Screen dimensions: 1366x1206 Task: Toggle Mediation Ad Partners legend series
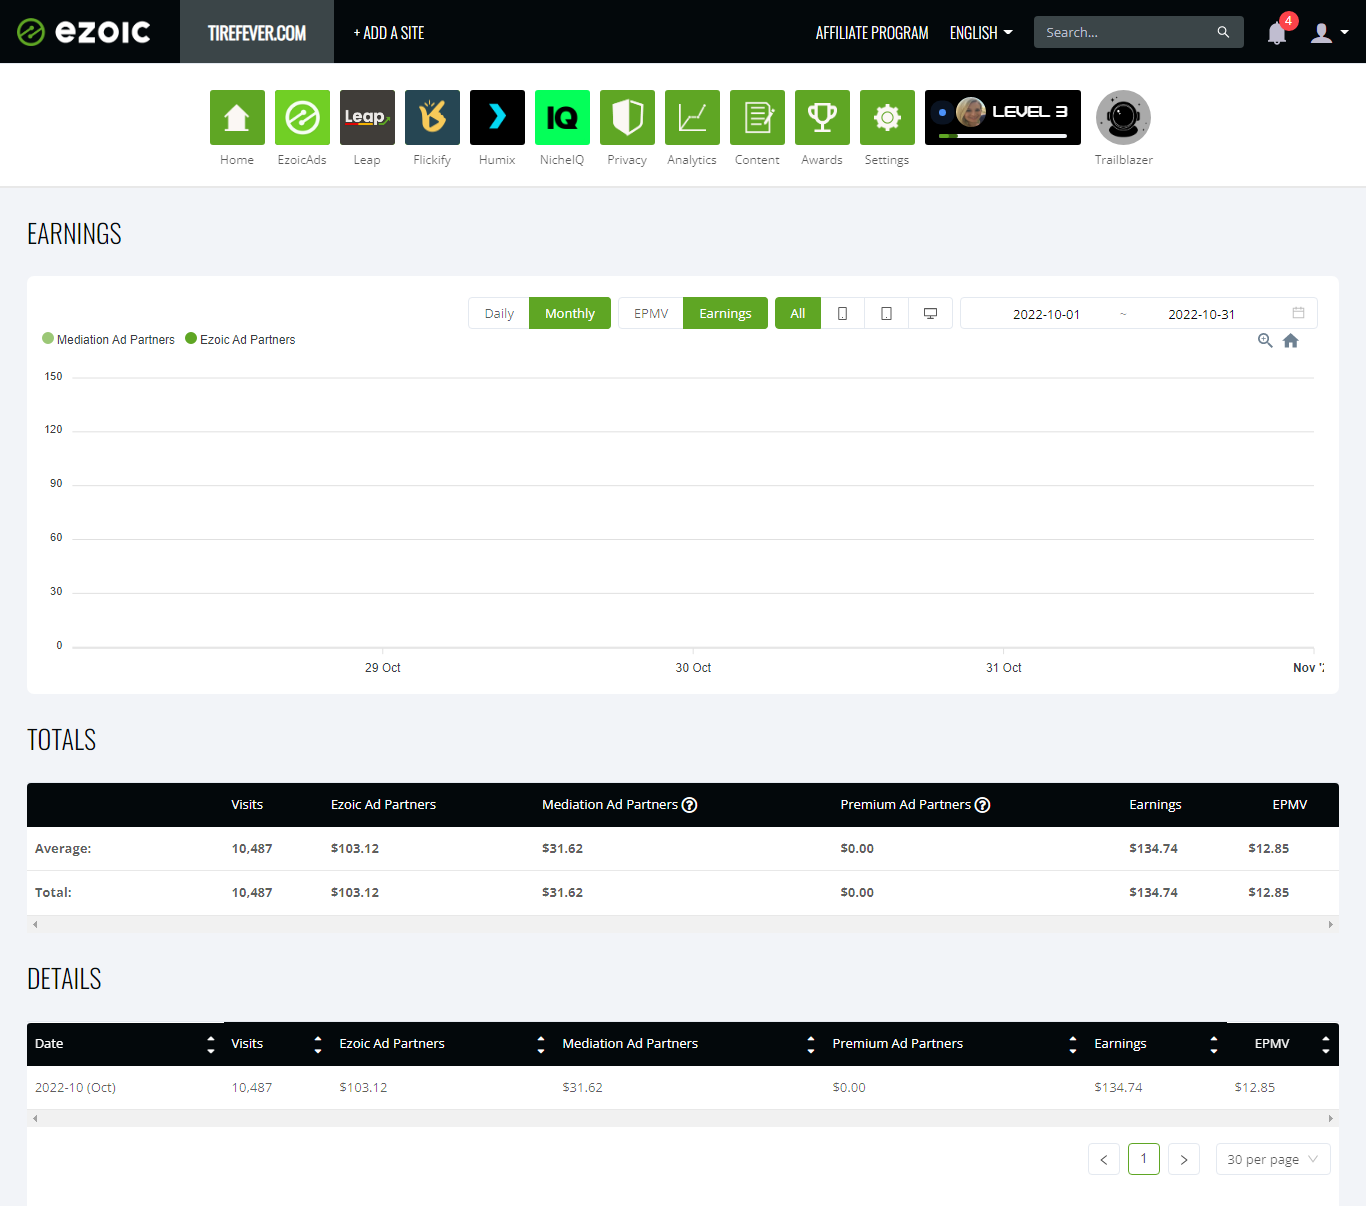point(109,339)
